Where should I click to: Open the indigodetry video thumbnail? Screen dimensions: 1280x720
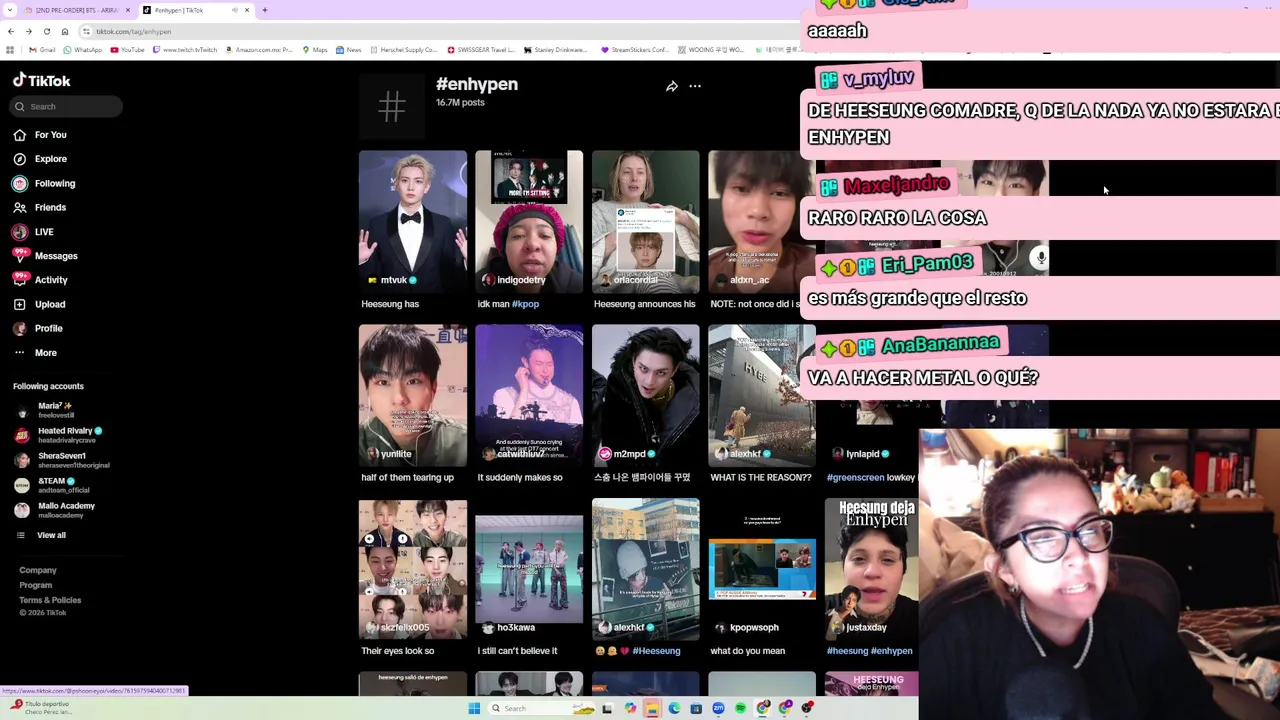coord(529,221)
